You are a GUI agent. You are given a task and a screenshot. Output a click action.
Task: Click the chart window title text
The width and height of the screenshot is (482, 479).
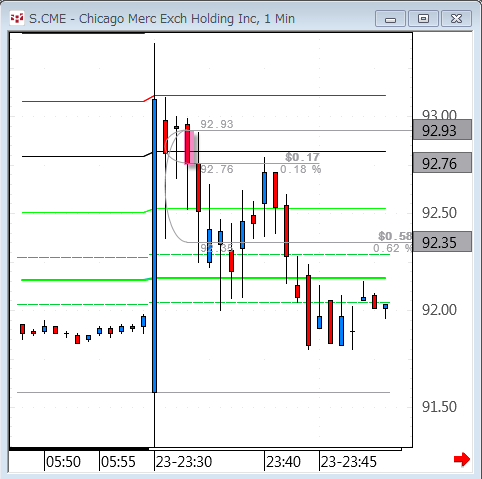coord(162,19)
